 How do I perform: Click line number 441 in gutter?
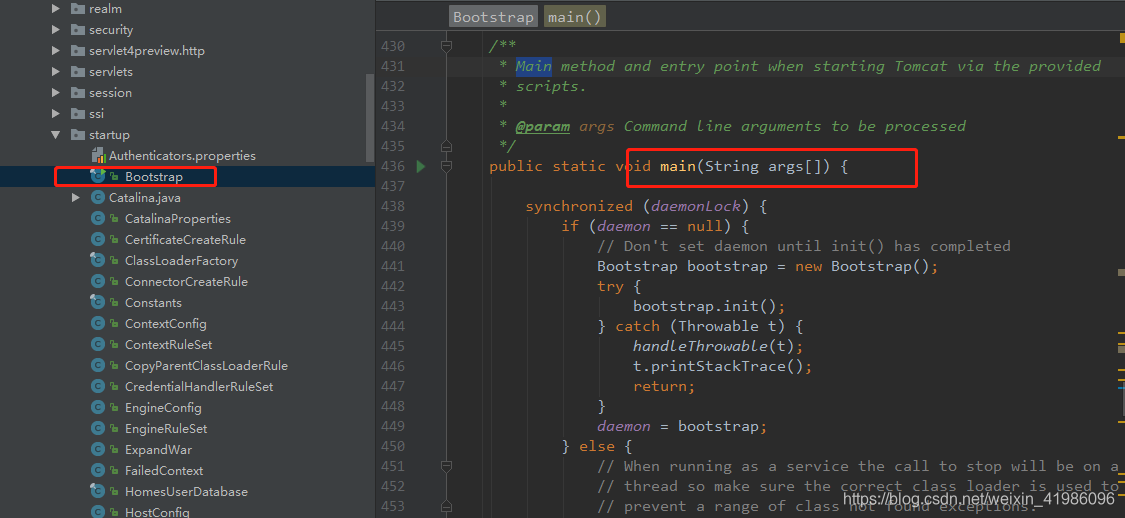392,266
